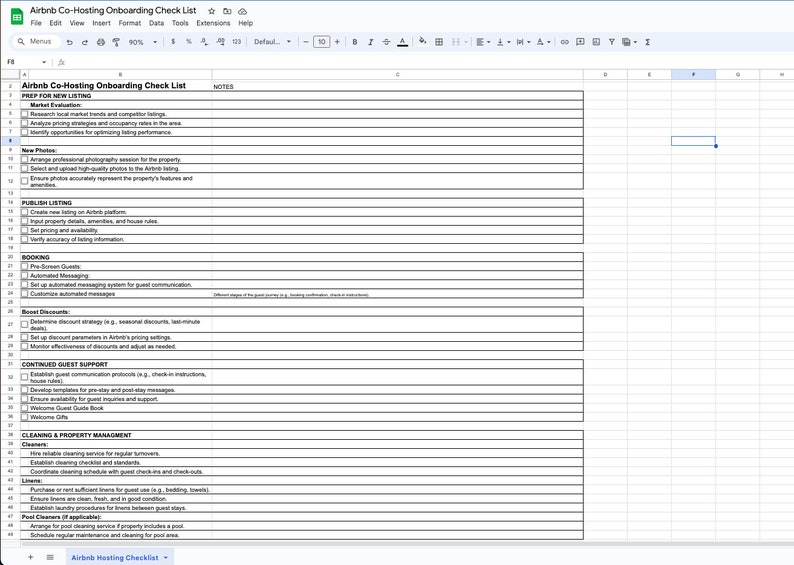Image resolution: width=794 pixels, height=565 pixels.
Task: Open the all sheets list button
Action: point(50,557)
